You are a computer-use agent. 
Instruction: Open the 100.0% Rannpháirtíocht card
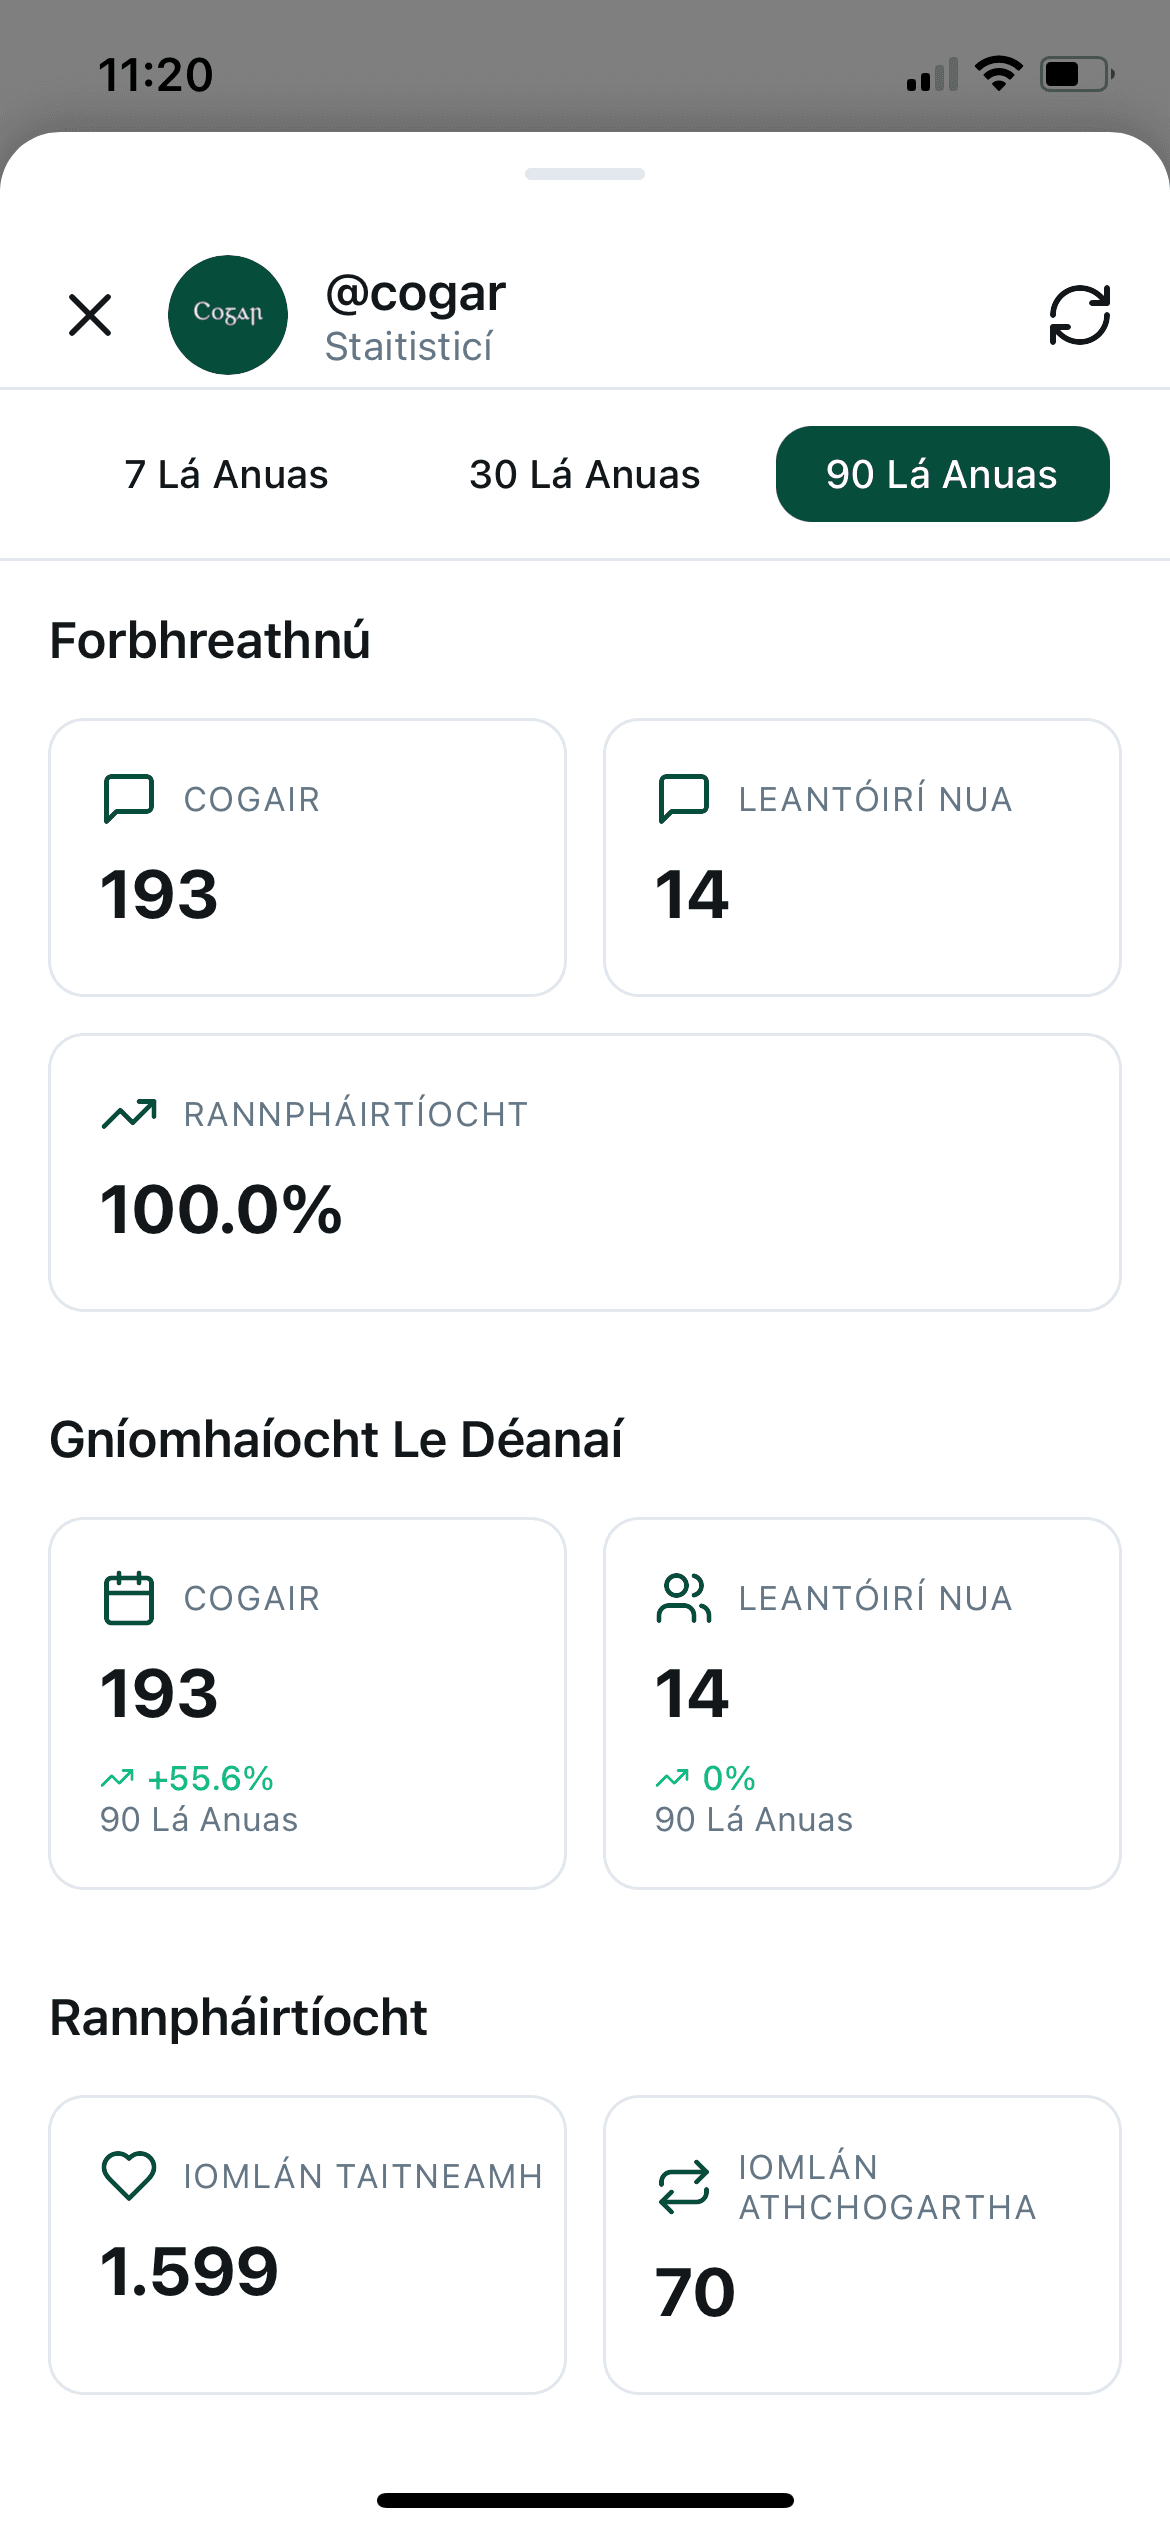pyautogui.click(x=585, y=1172)
